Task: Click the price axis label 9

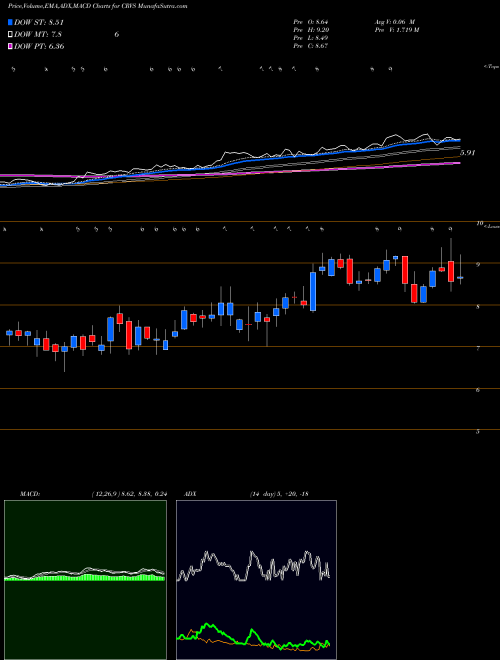Action: 478,265
